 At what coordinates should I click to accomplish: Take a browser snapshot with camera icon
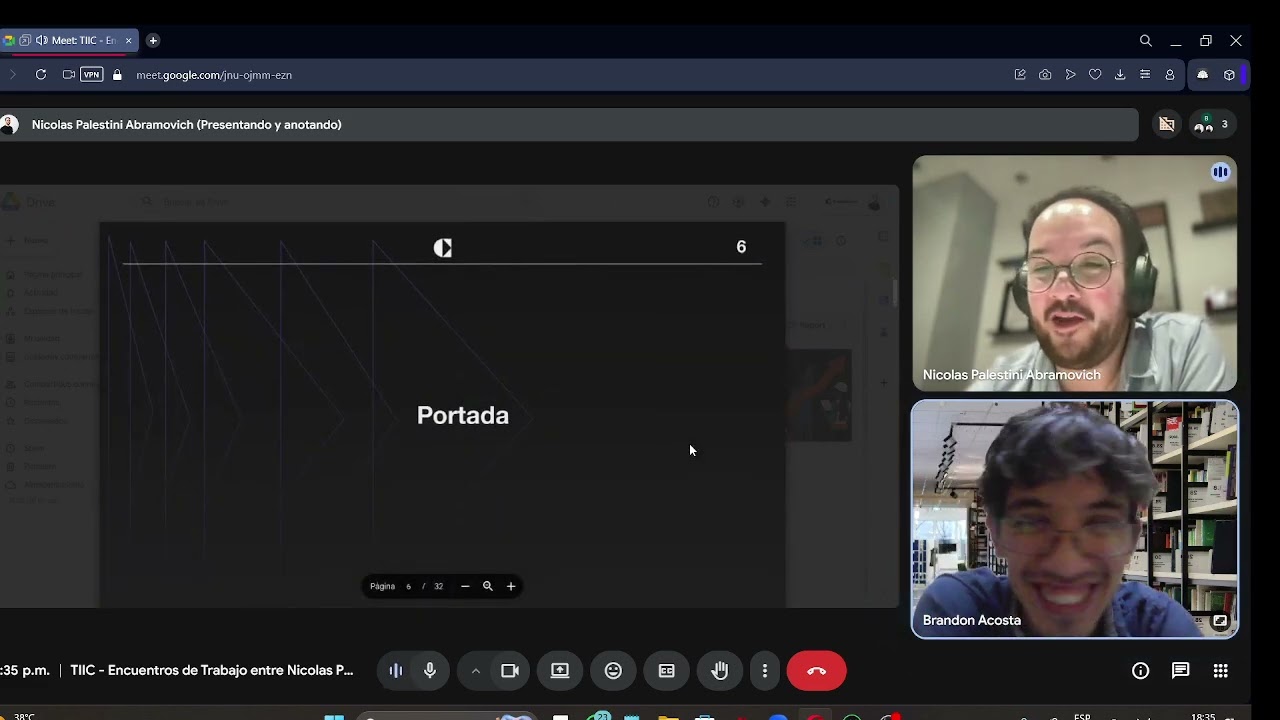pos(1045,75)
